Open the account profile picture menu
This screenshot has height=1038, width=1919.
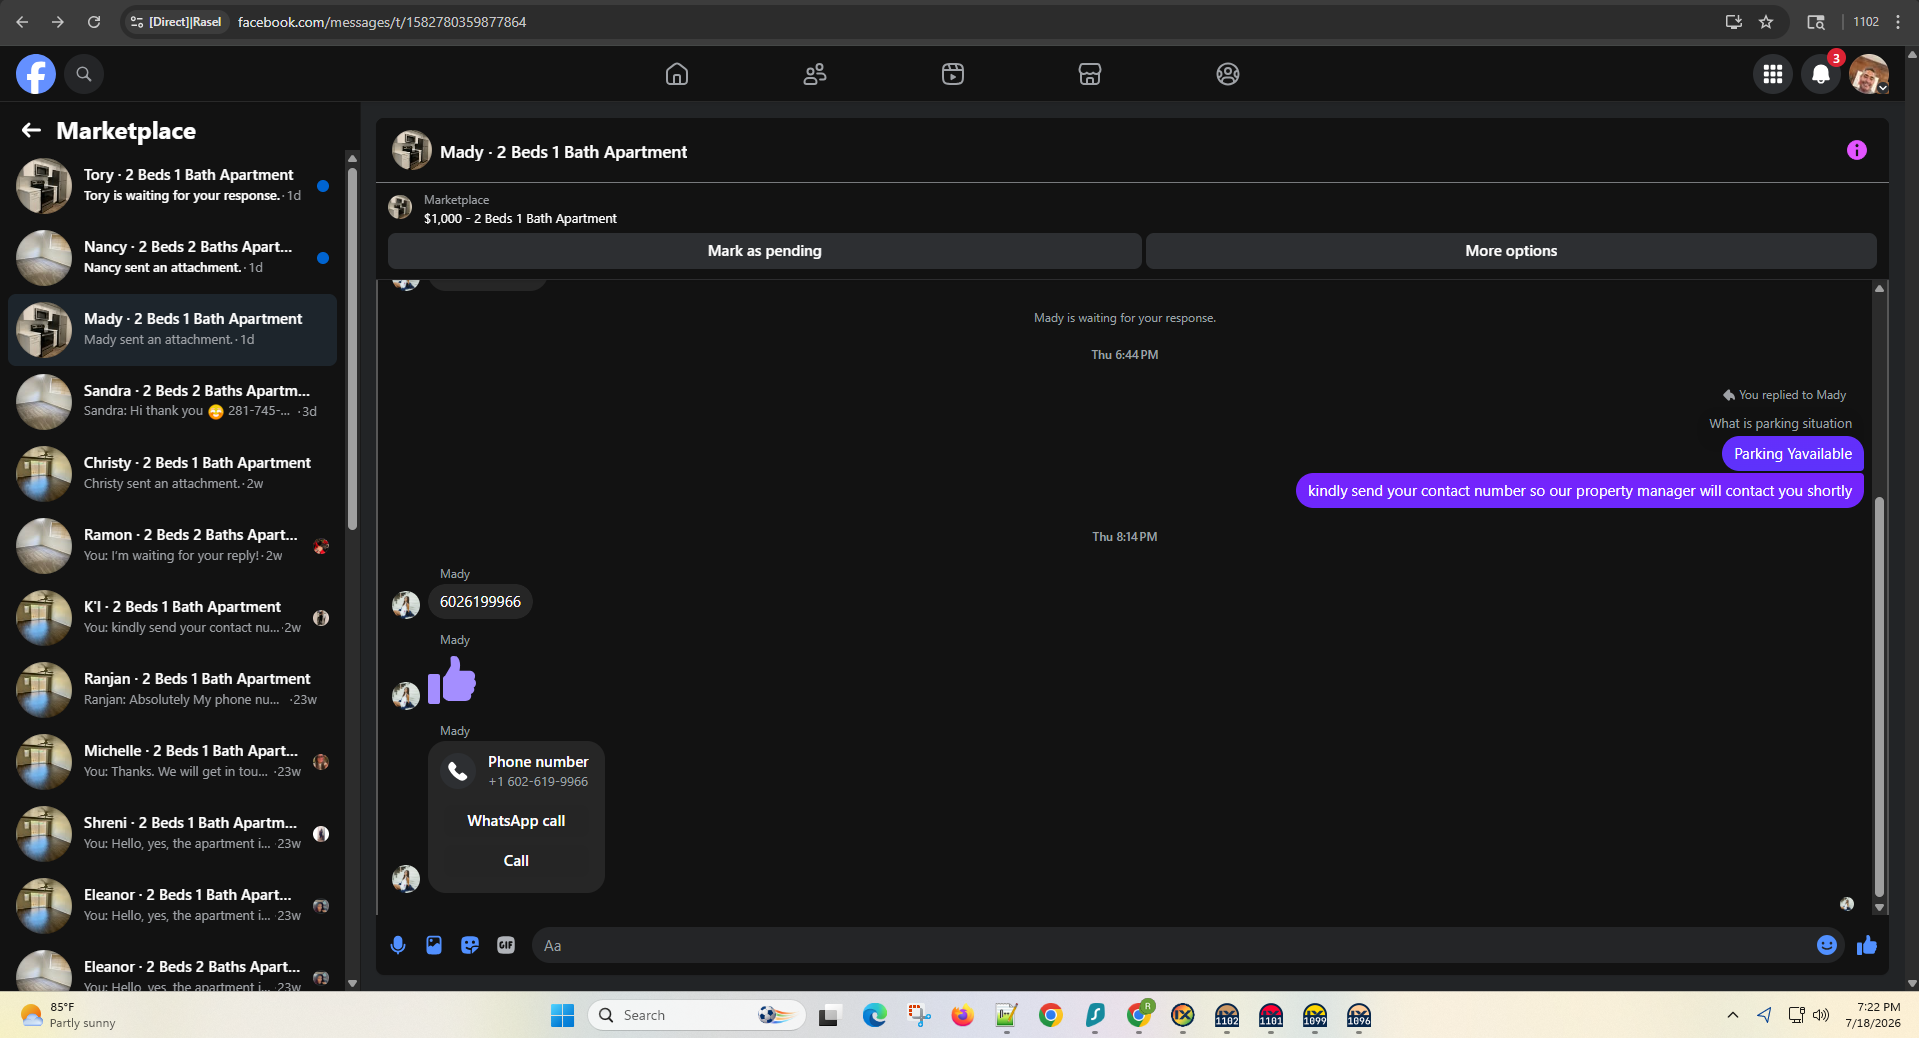coord(1869,74)
